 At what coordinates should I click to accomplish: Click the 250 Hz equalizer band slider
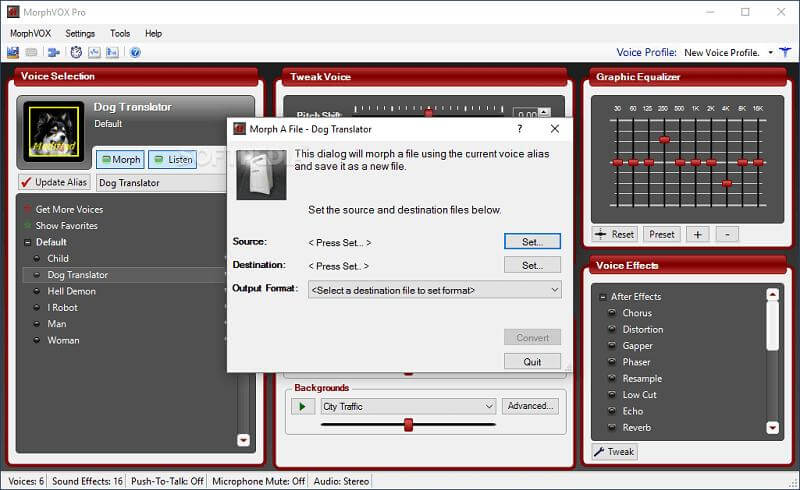click(664, 139)
